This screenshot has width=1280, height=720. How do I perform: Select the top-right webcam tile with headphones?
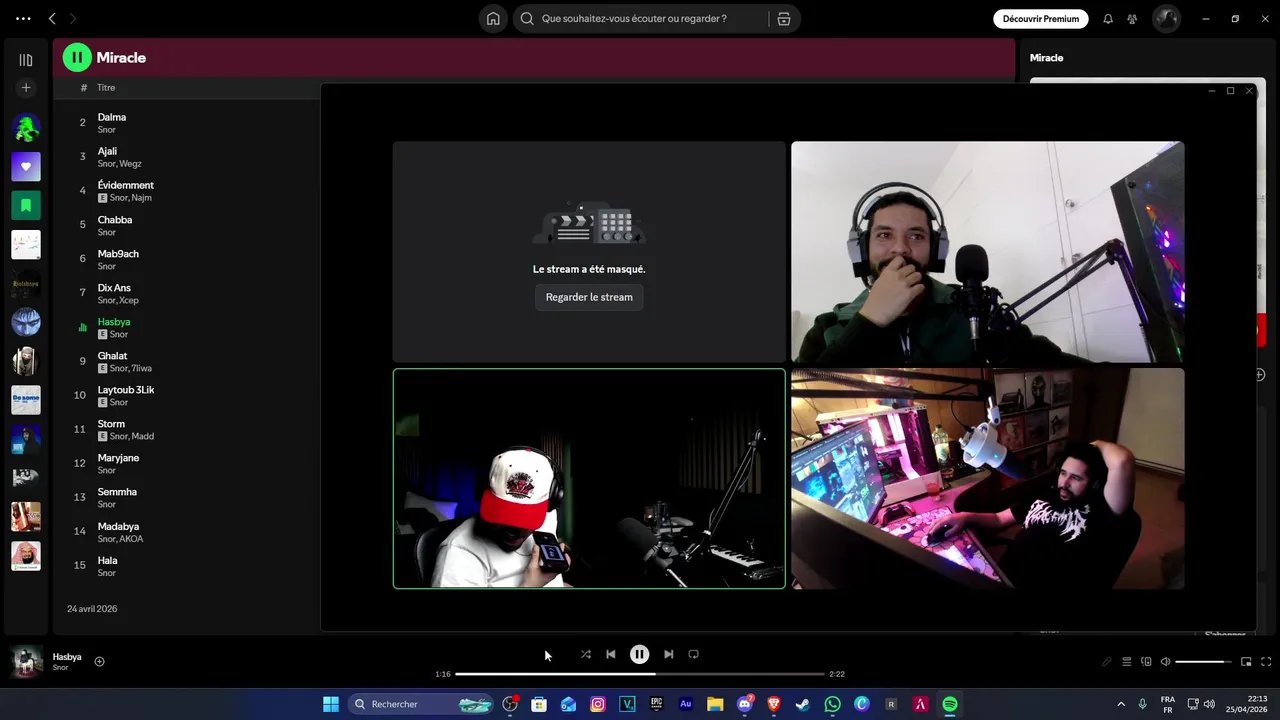(x=988, y=252)
